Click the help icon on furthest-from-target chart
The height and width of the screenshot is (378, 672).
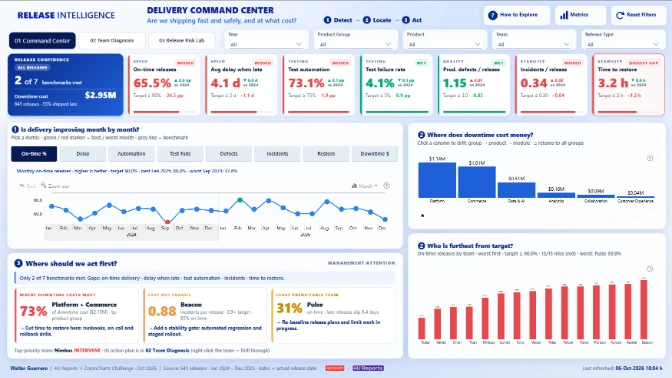(x=650, y=269)
